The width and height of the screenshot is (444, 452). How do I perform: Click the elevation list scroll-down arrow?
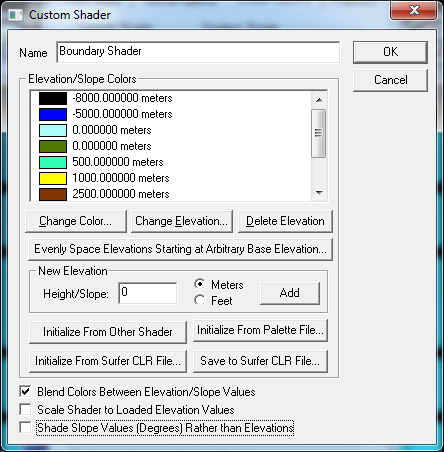click(319, 193)
